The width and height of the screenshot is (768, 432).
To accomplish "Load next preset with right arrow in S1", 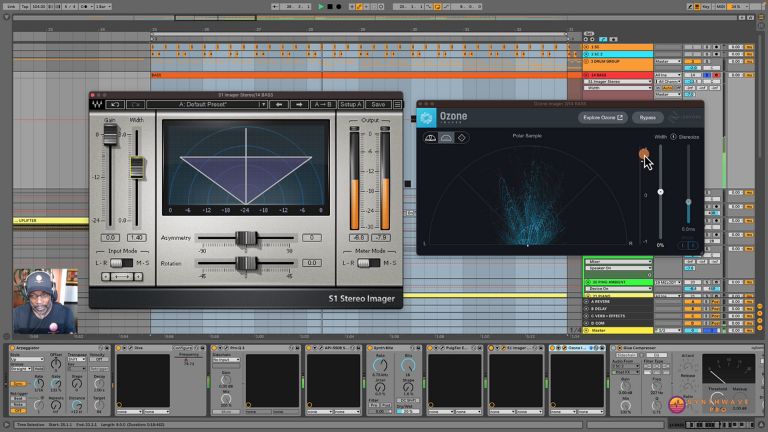I will click(x=299, y=104).
